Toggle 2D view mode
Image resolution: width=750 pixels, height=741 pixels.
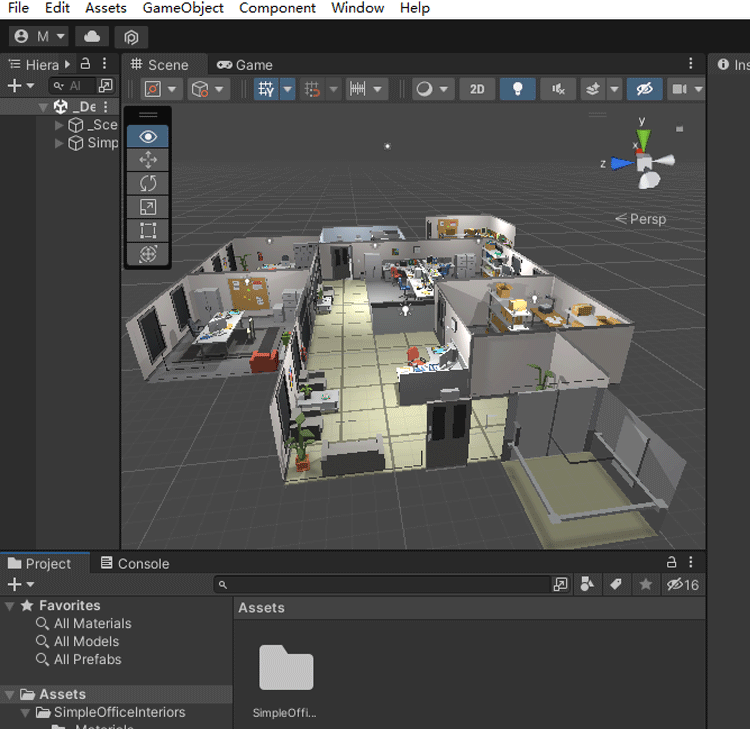tap(477, 89)
